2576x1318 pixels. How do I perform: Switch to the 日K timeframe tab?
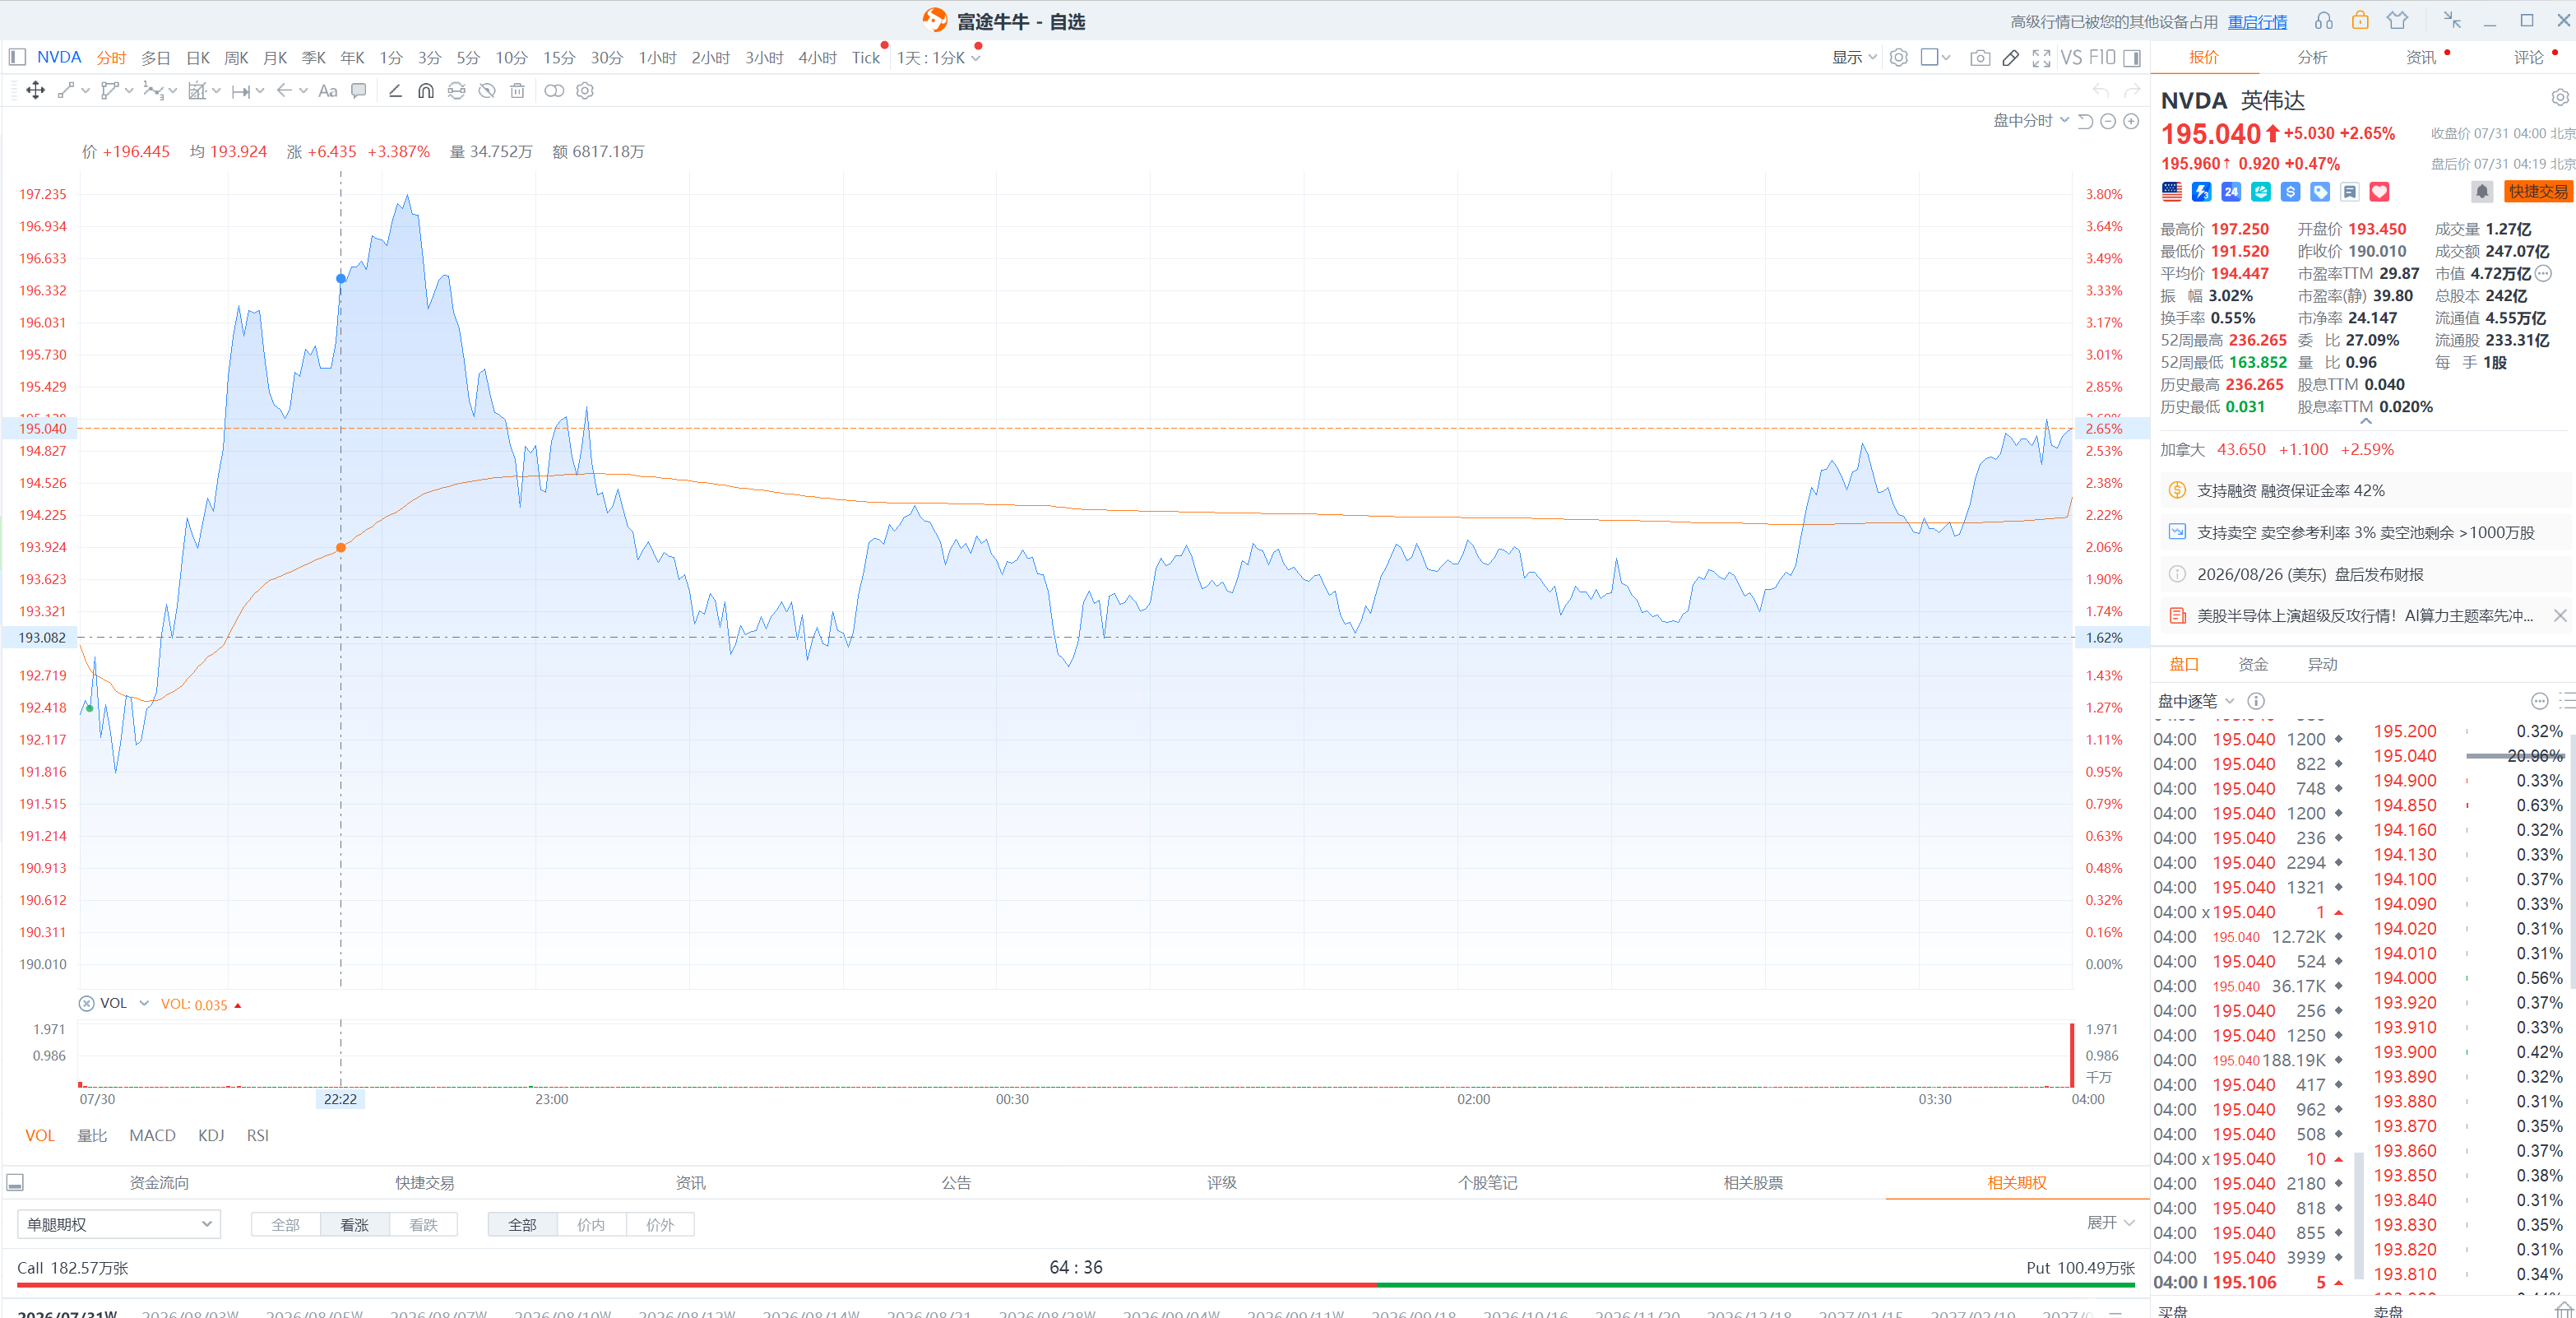point(198,58)
